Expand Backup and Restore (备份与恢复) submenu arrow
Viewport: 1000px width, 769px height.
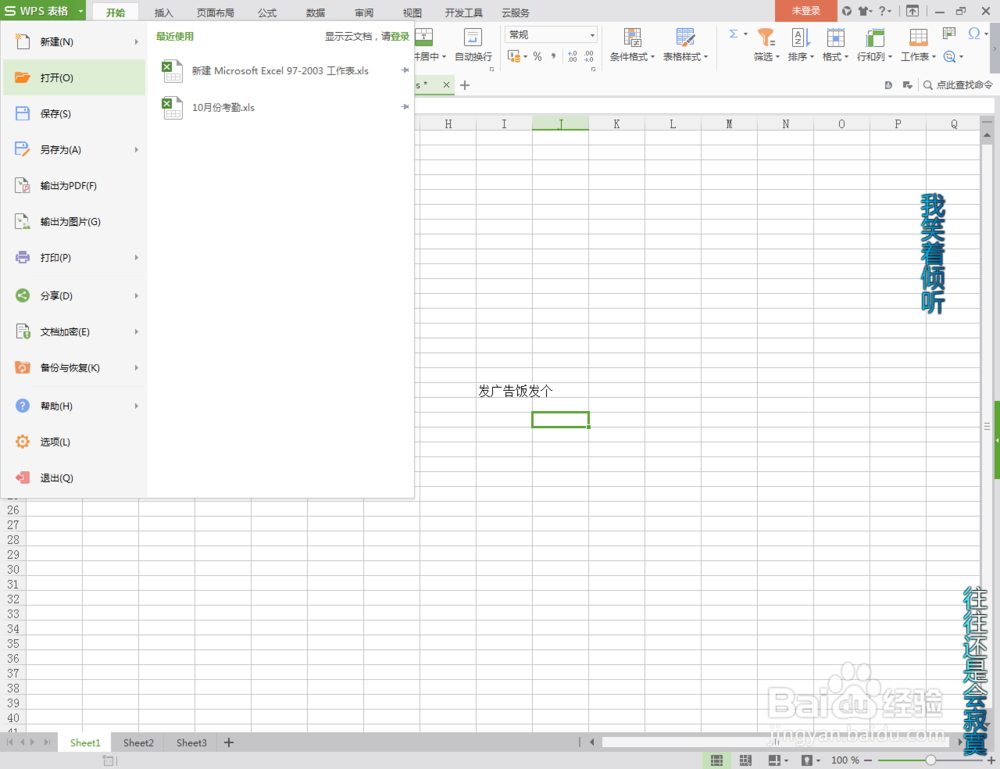pyautogui.click(x=136, y=368)
